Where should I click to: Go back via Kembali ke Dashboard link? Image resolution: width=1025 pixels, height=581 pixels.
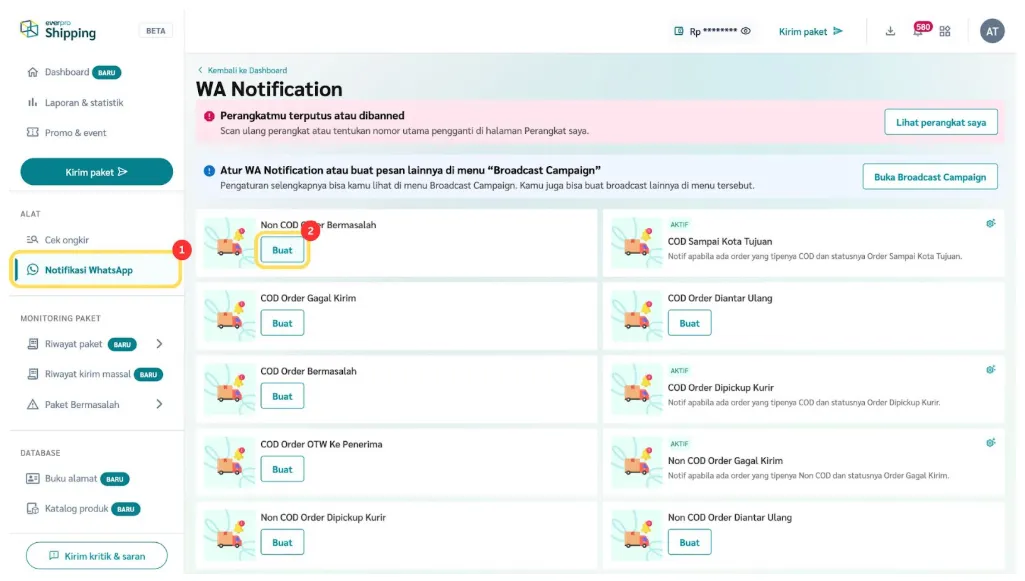point(246,70)
